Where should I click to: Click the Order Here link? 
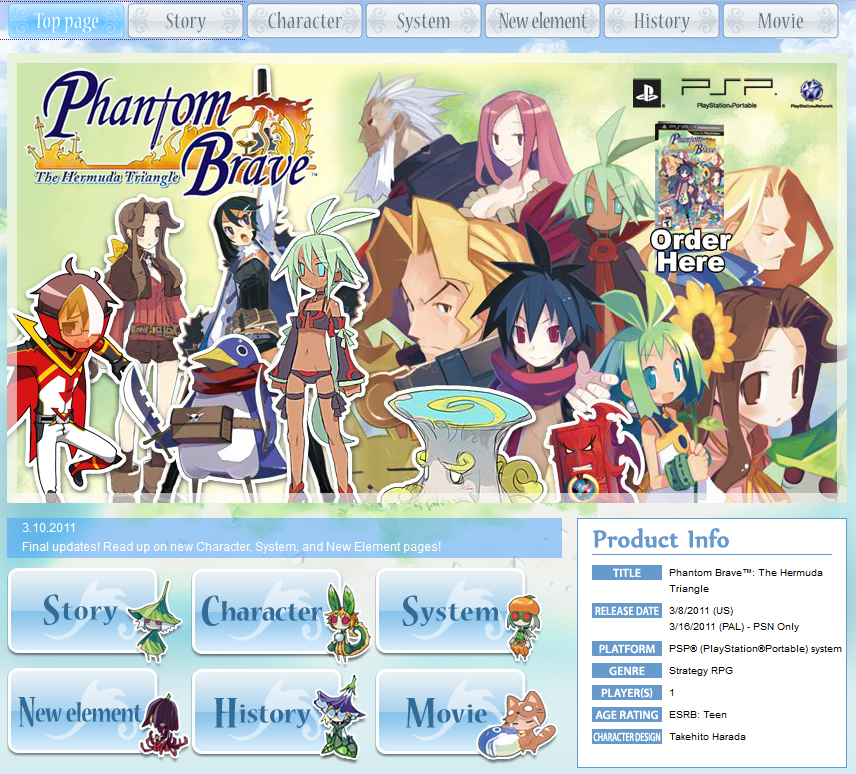tap(691, 251)
